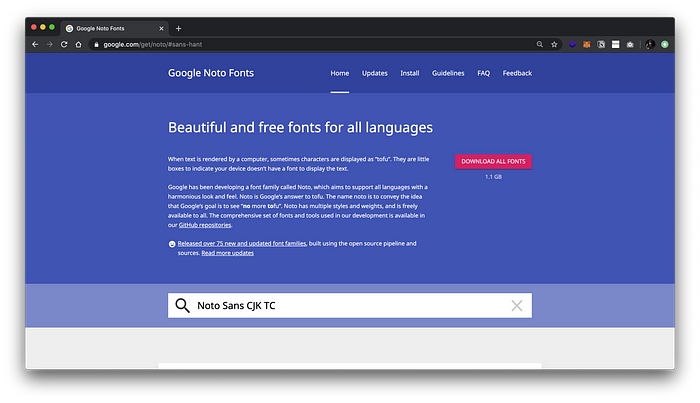Viewport: 700px width, 403px height.
Task: Open the Install navigation item
Action: (409, 73)
